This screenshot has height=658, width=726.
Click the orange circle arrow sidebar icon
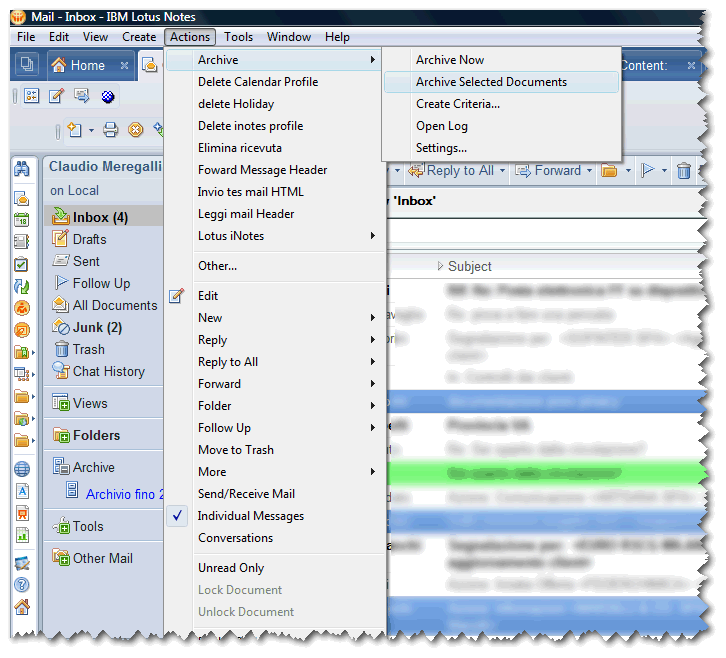[22, 330]
